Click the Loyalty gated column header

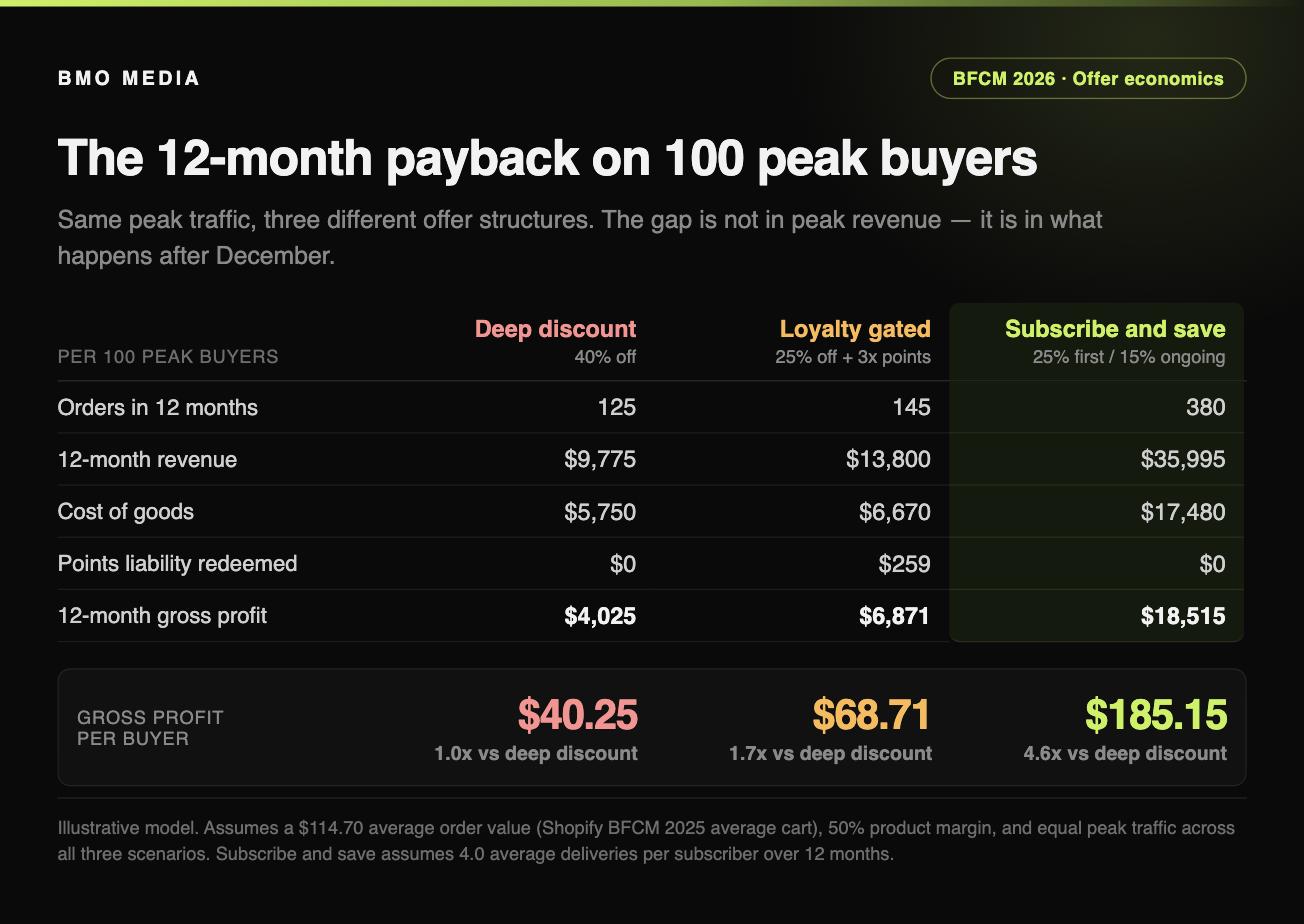pos(855,329)
